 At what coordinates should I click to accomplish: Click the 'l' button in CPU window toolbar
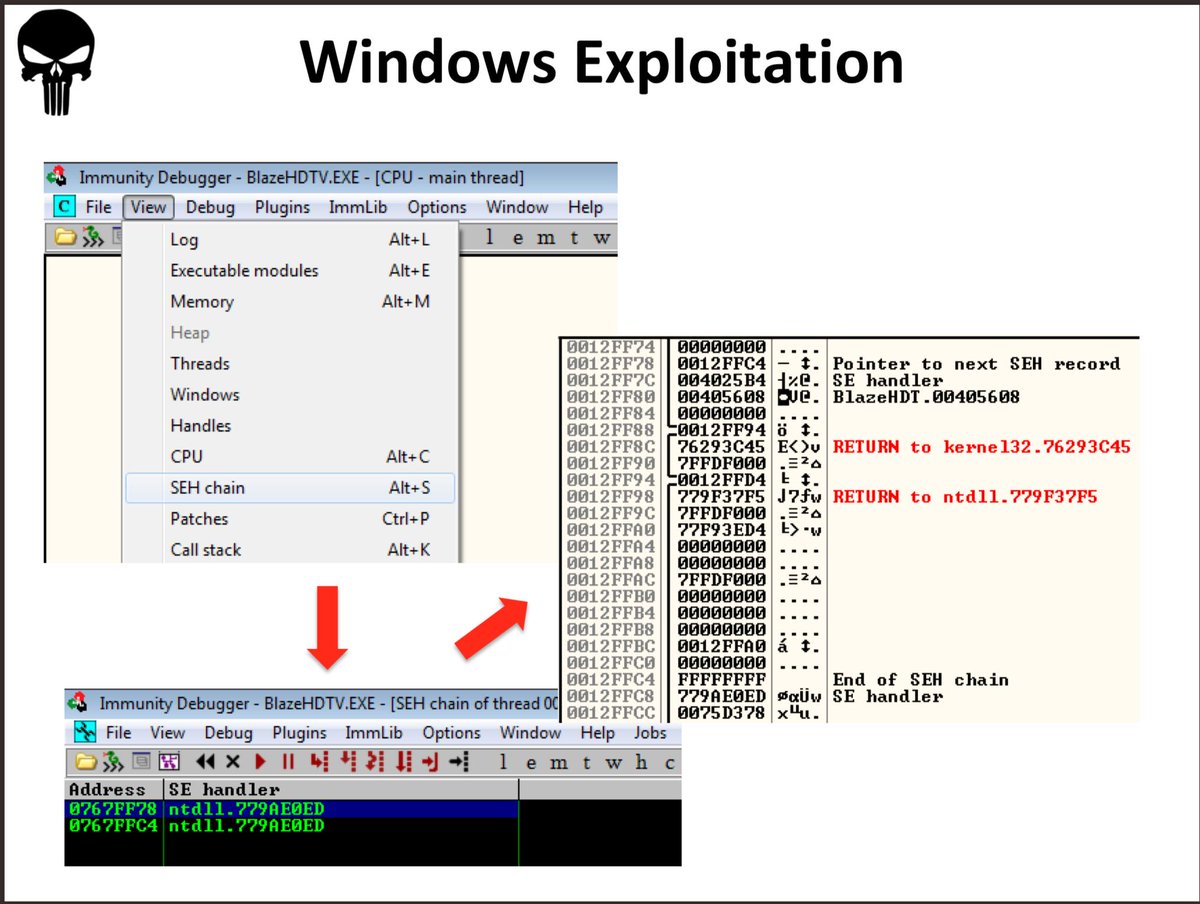click(x=490, y=237)
